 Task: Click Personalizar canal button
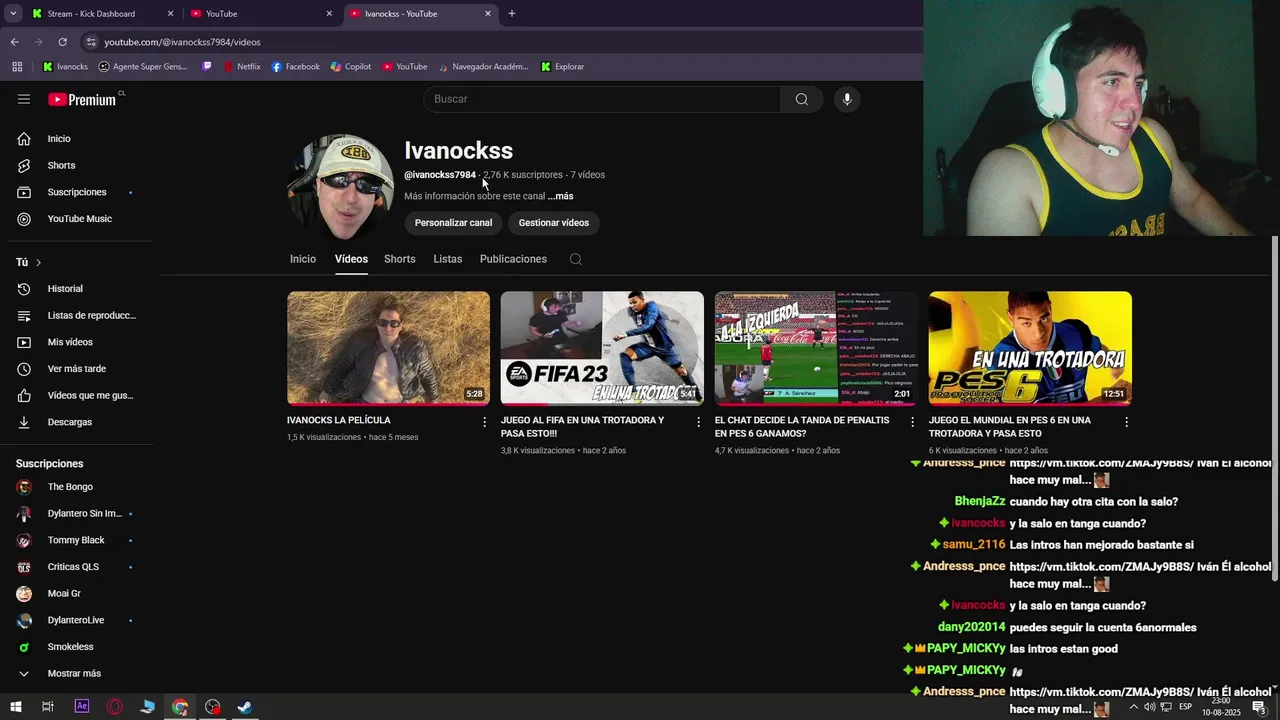(453, 223)
